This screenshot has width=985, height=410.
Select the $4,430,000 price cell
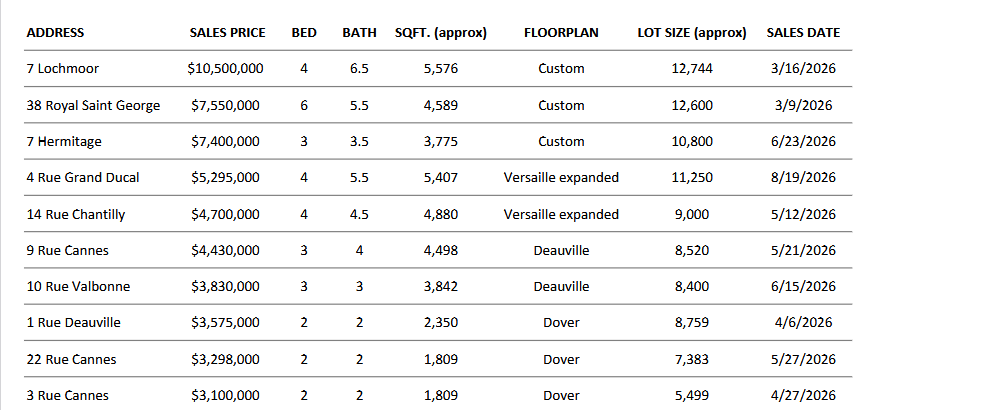point(226,250)
